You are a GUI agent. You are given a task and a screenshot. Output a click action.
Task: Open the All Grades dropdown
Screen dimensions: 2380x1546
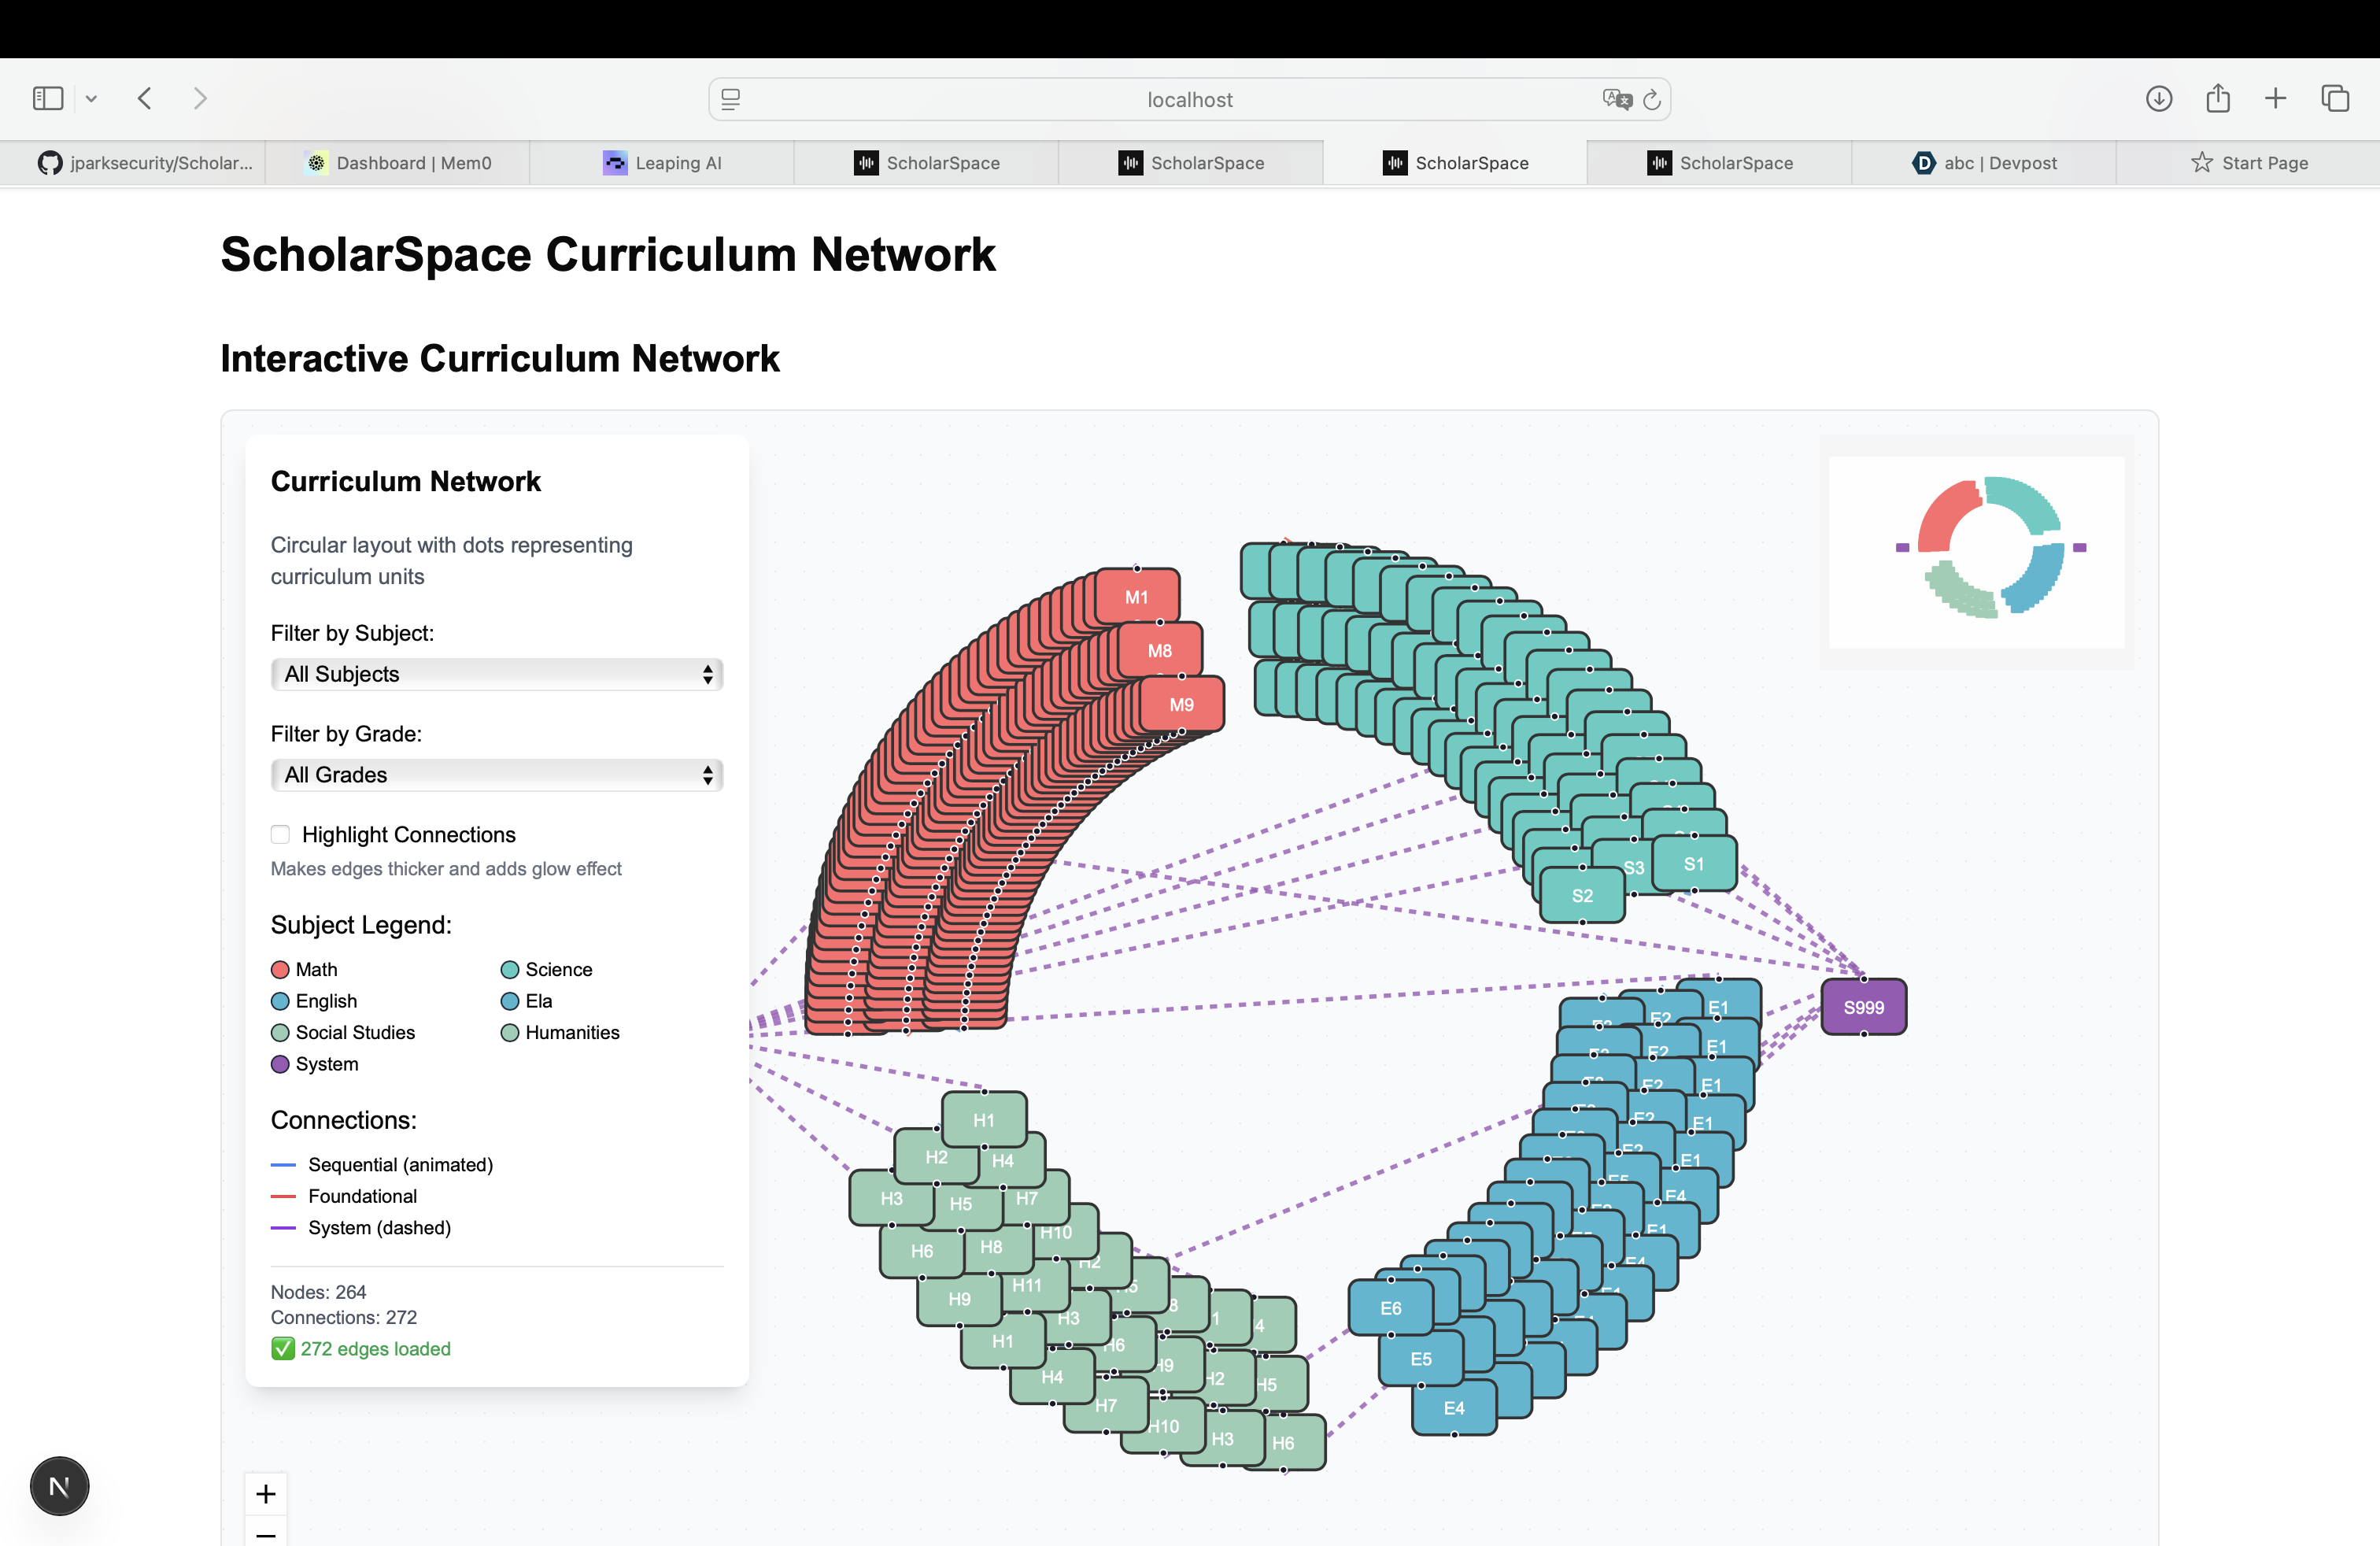click(x=496, y=775)
